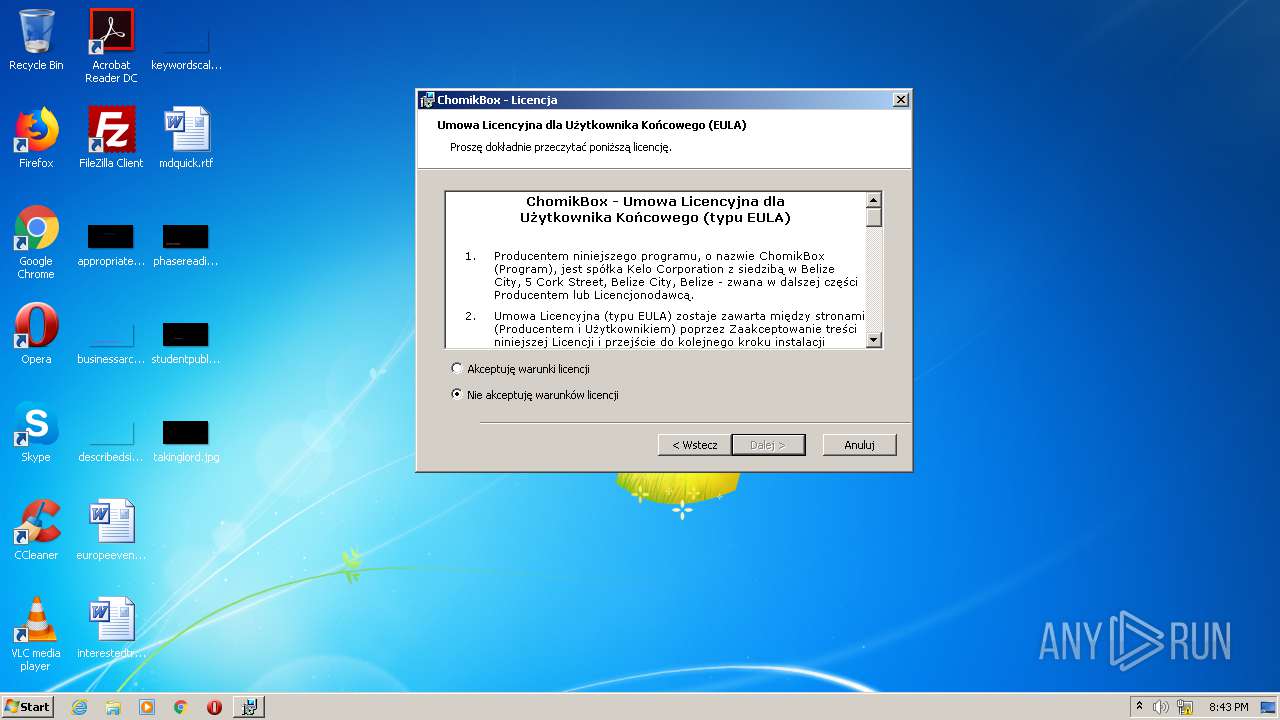The image size is (1280, 720).
Task: Open Opera from the taskbar
Action: tap(214, 707)
